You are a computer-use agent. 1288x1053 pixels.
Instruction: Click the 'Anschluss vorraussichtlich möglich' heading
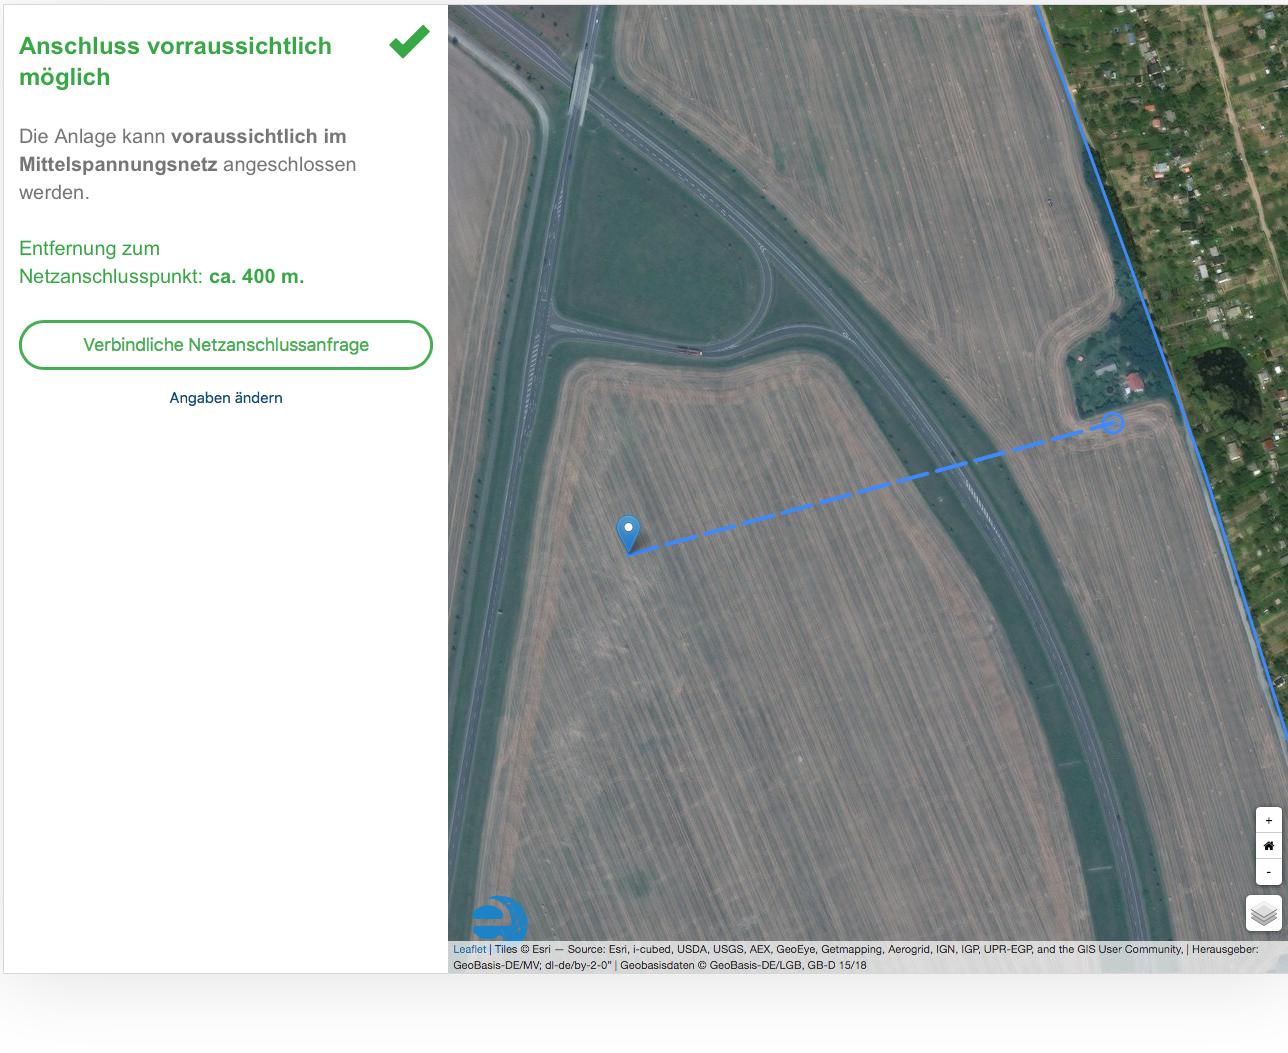175,61
